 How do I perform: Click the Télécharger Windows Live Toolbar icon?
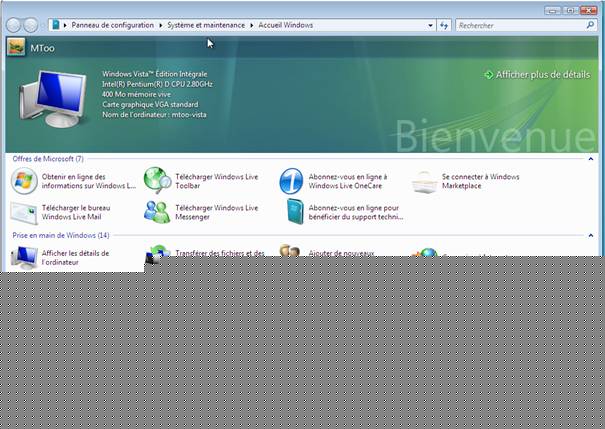[157, 181]
